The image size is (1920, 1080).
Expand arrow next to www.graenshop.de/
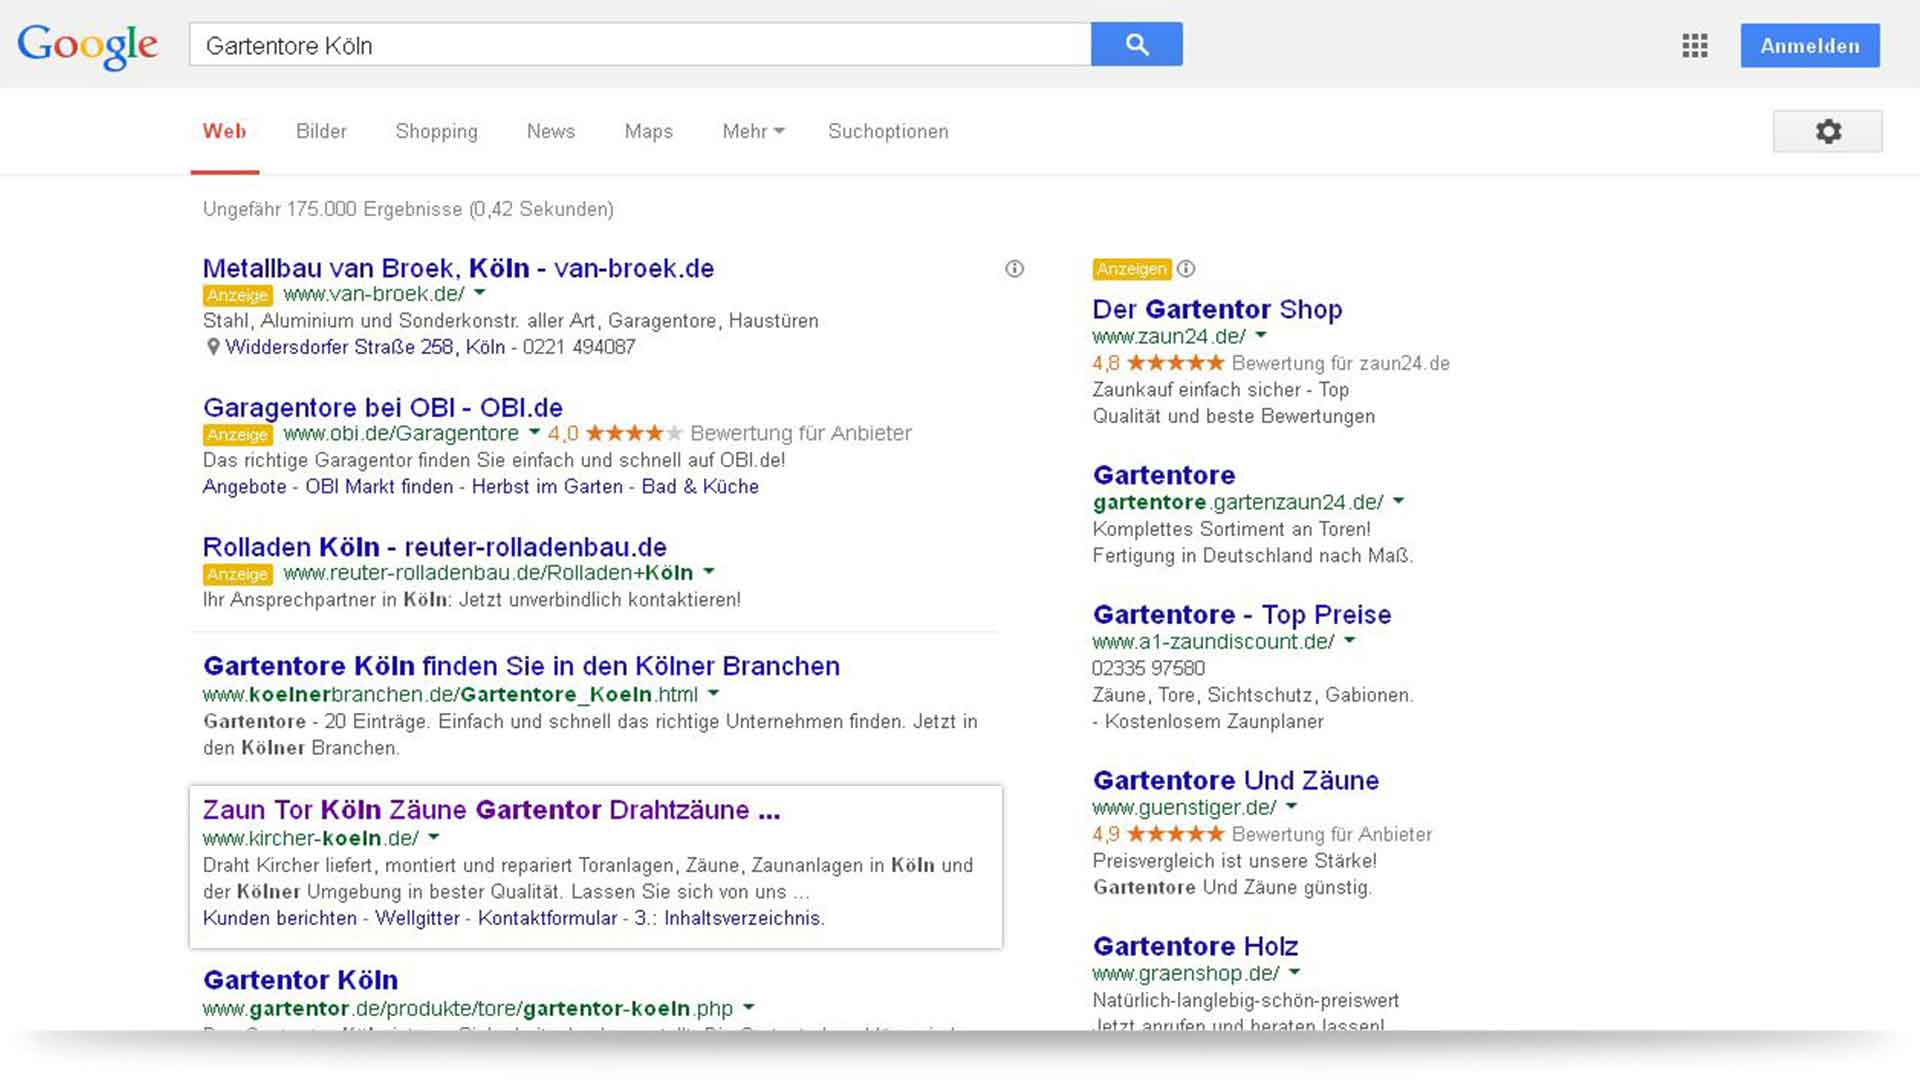tap(1294, 971)
